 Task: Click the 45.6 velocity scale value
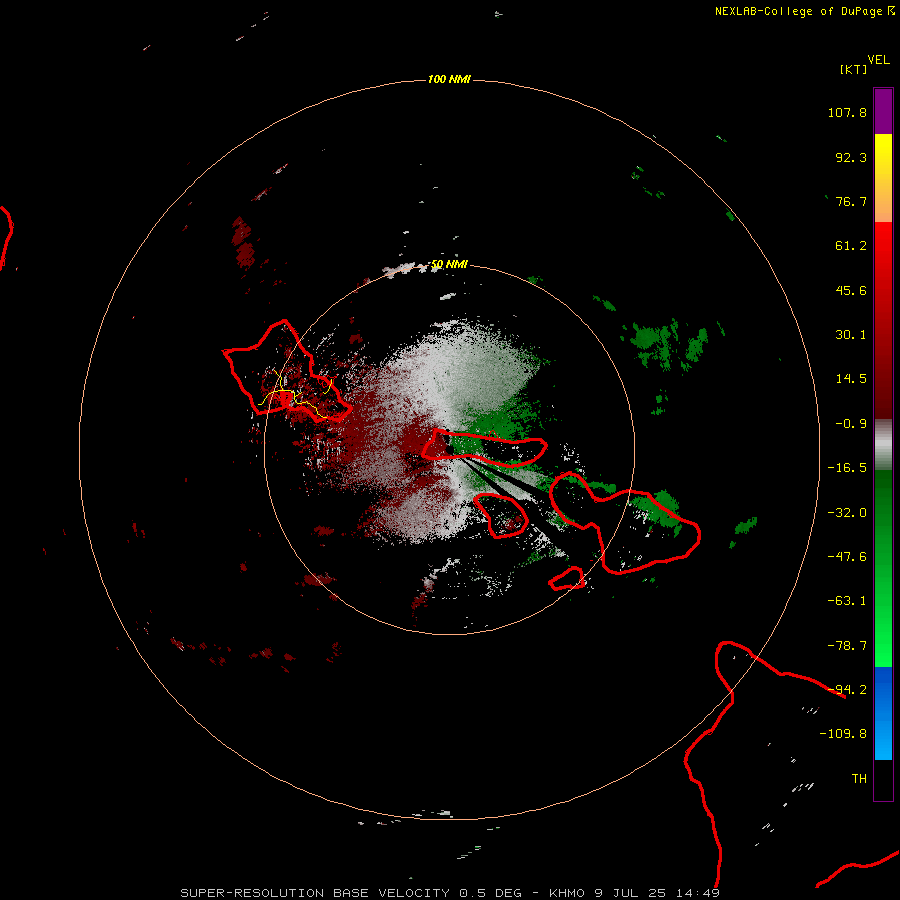click(851, 290)
